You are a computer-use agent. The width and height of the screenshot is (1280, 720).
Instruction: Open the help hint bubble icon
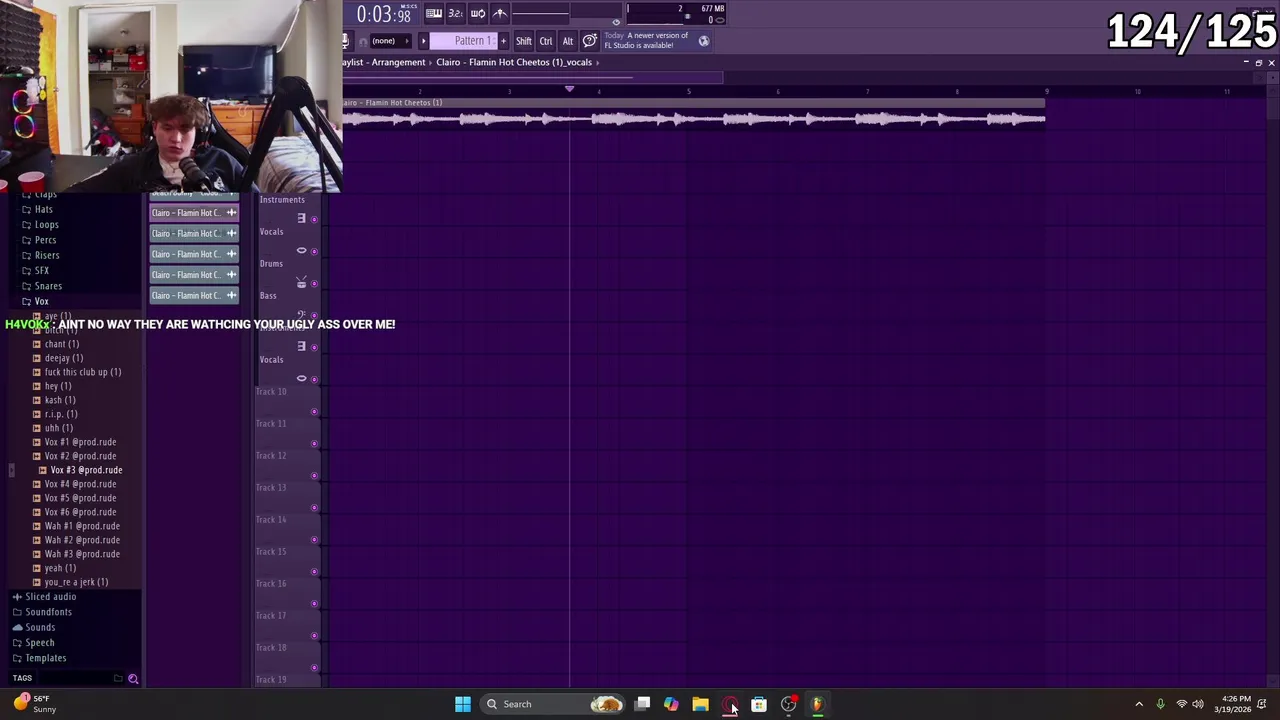[x=590, y=41]
